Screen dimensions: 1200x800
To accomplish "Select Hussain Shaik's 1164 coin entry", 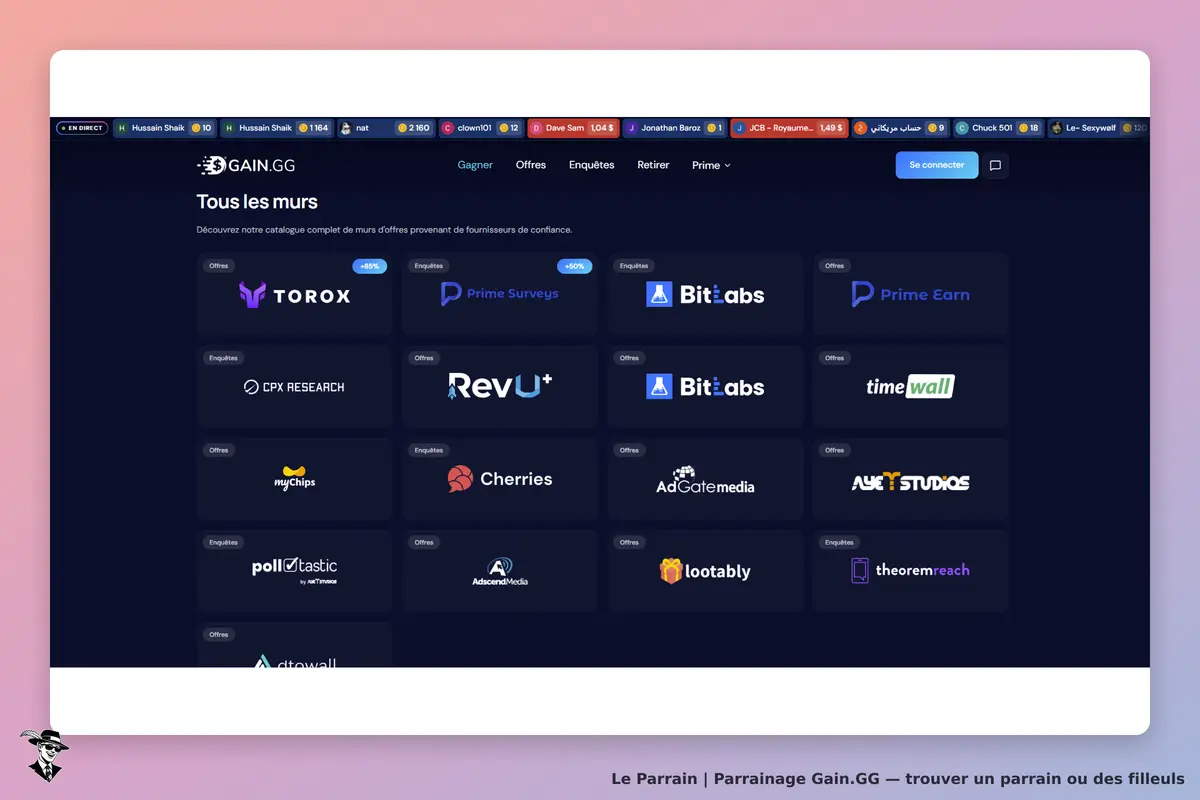I will coord(277,128).
